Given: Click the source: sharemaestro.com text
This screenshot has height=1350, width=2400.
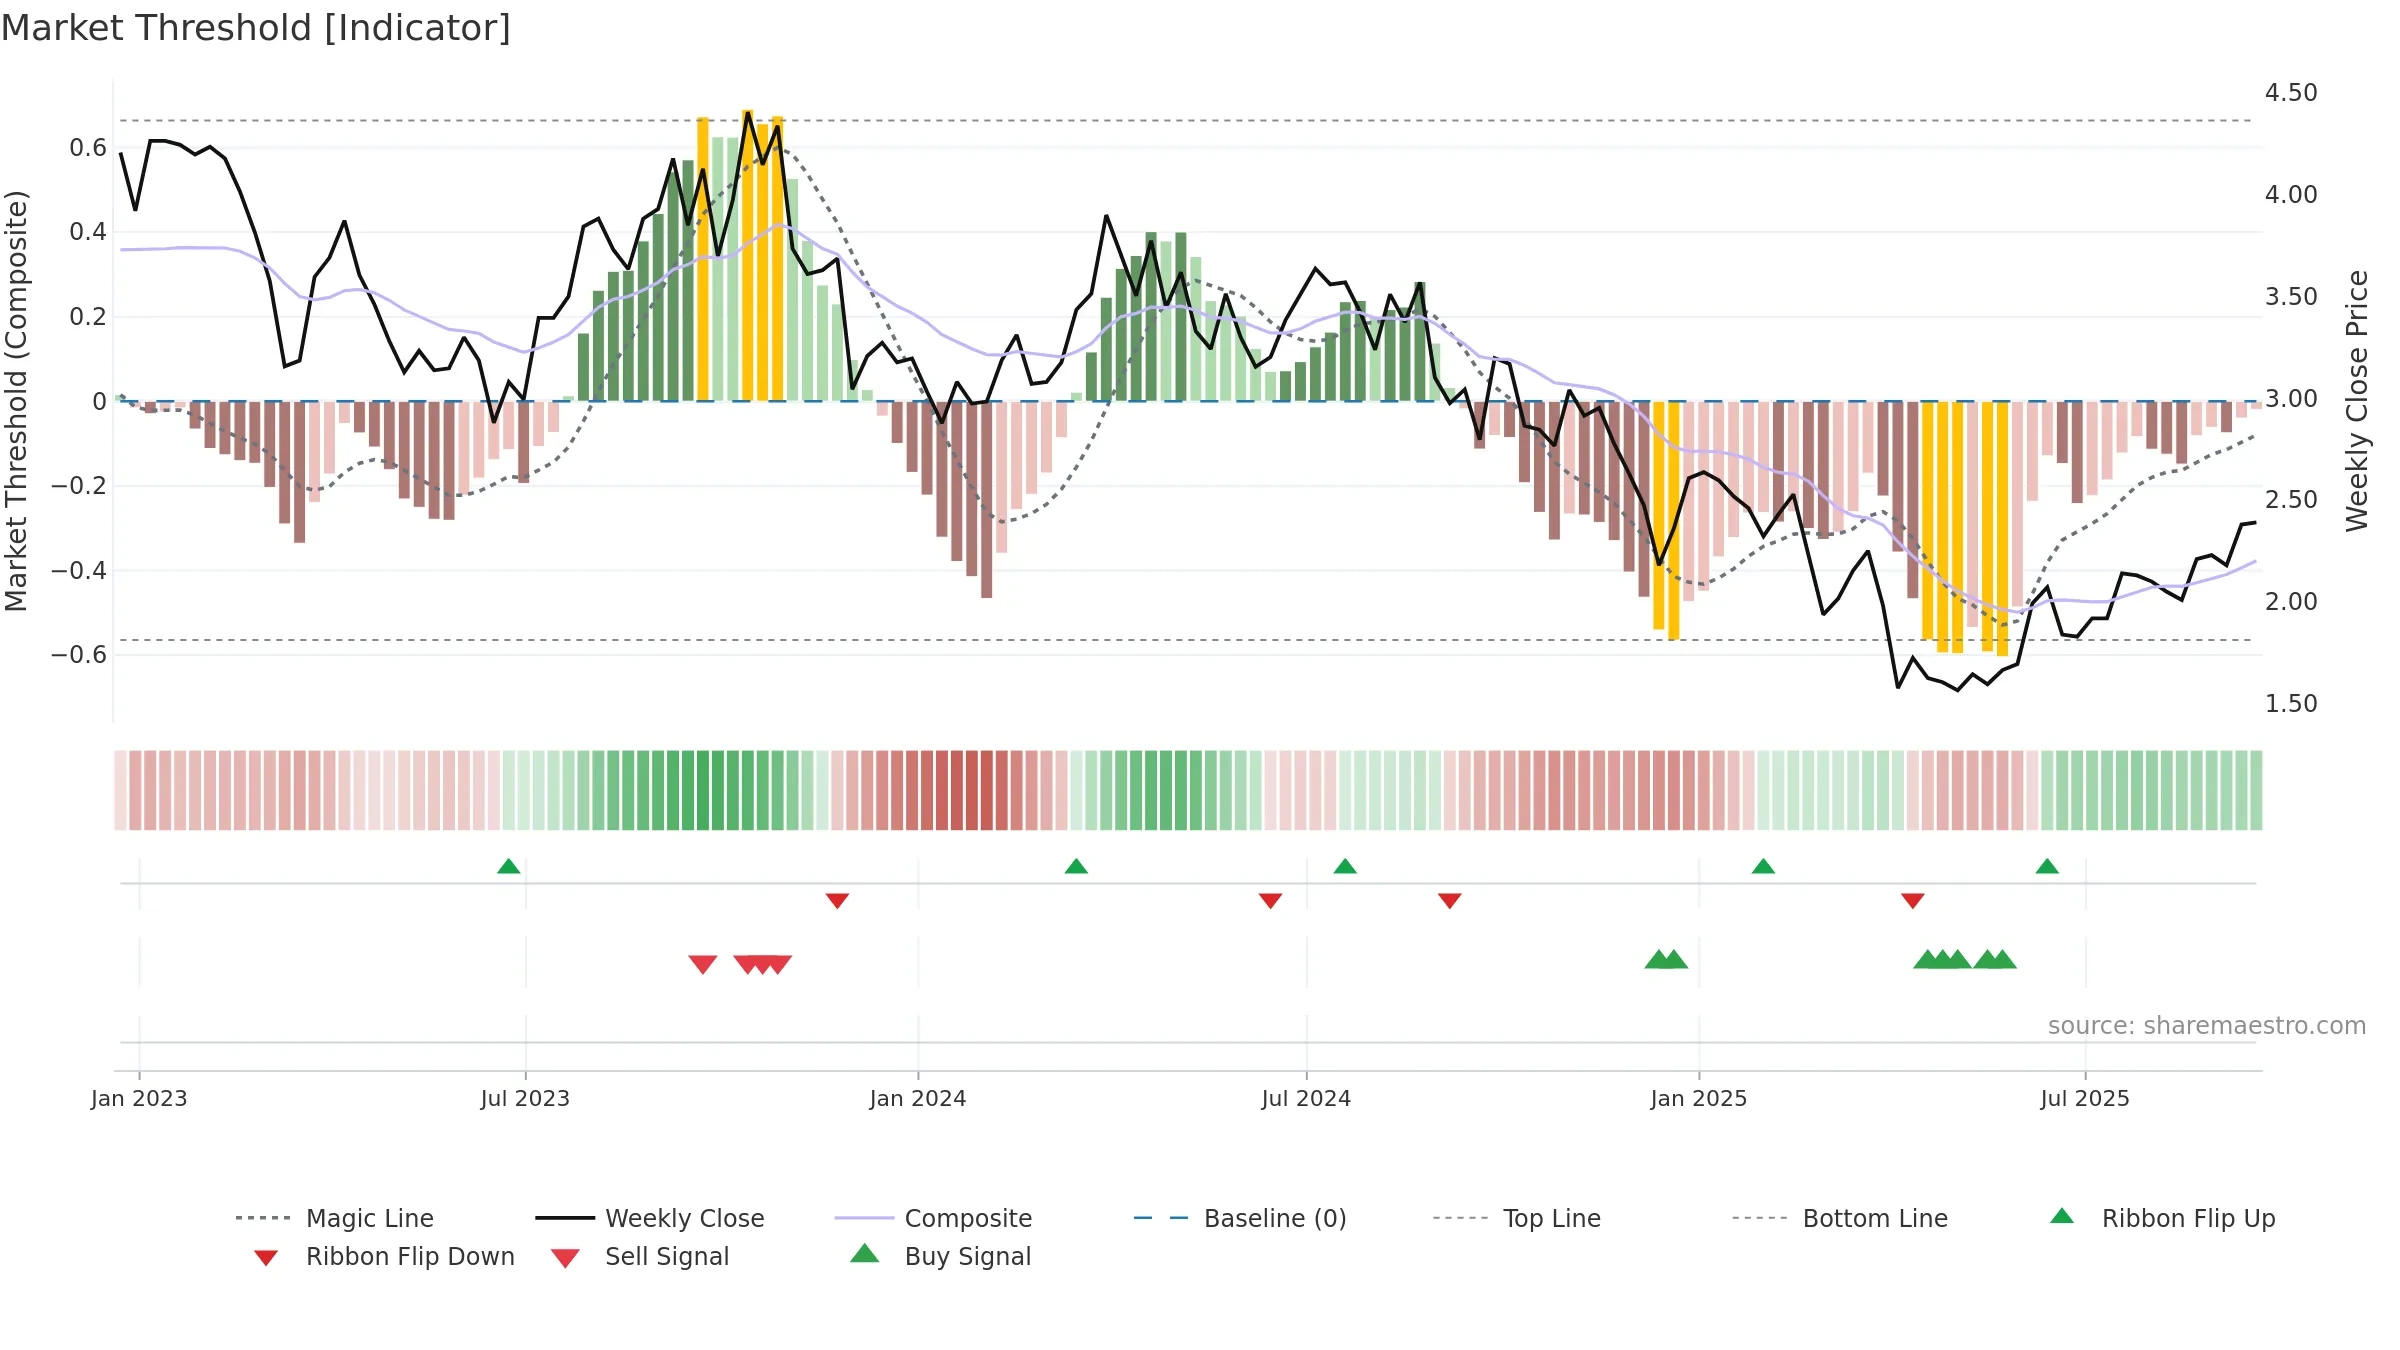Looking at the screenshot, I should click(2207, 1026).
